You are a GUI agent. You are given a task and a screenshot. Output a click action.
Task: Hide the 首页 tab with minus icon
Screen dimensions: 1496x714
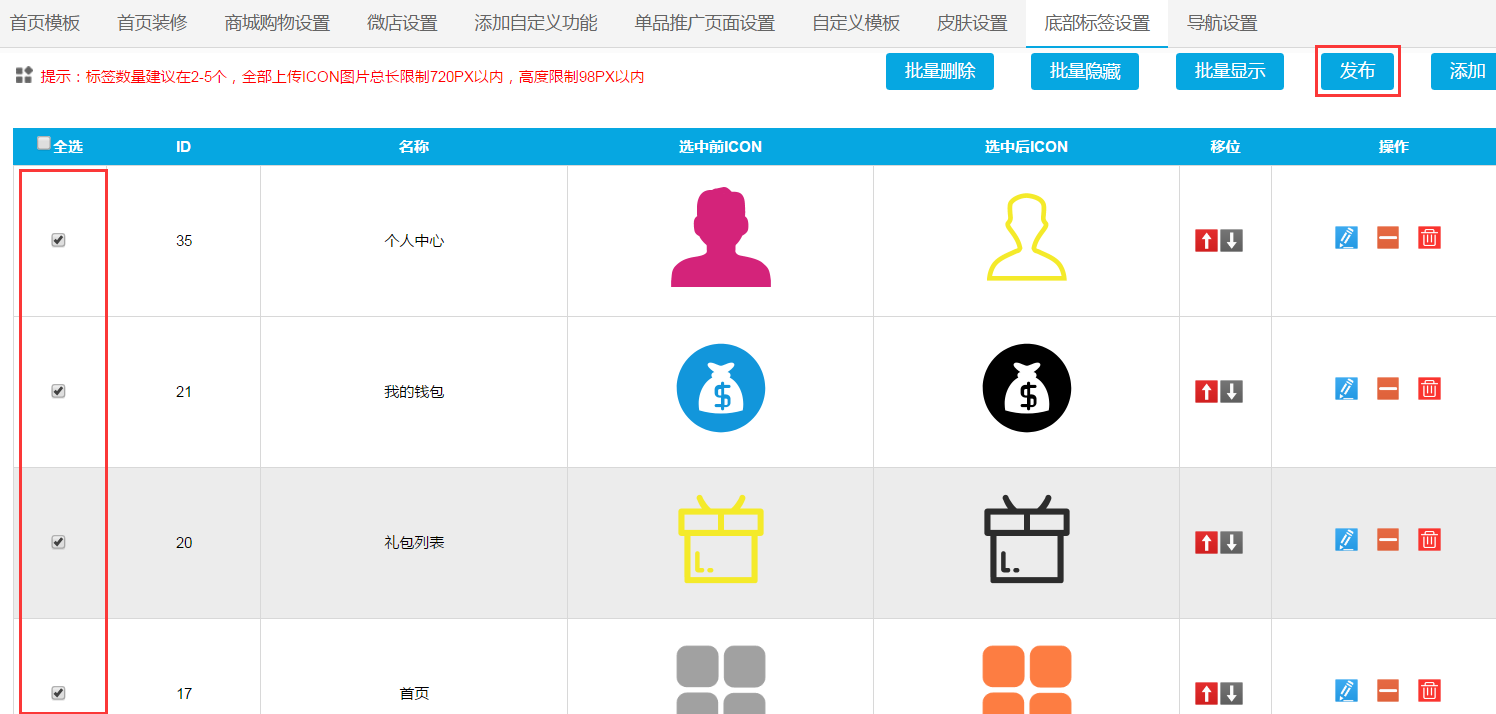click(x=1388, y=691)
